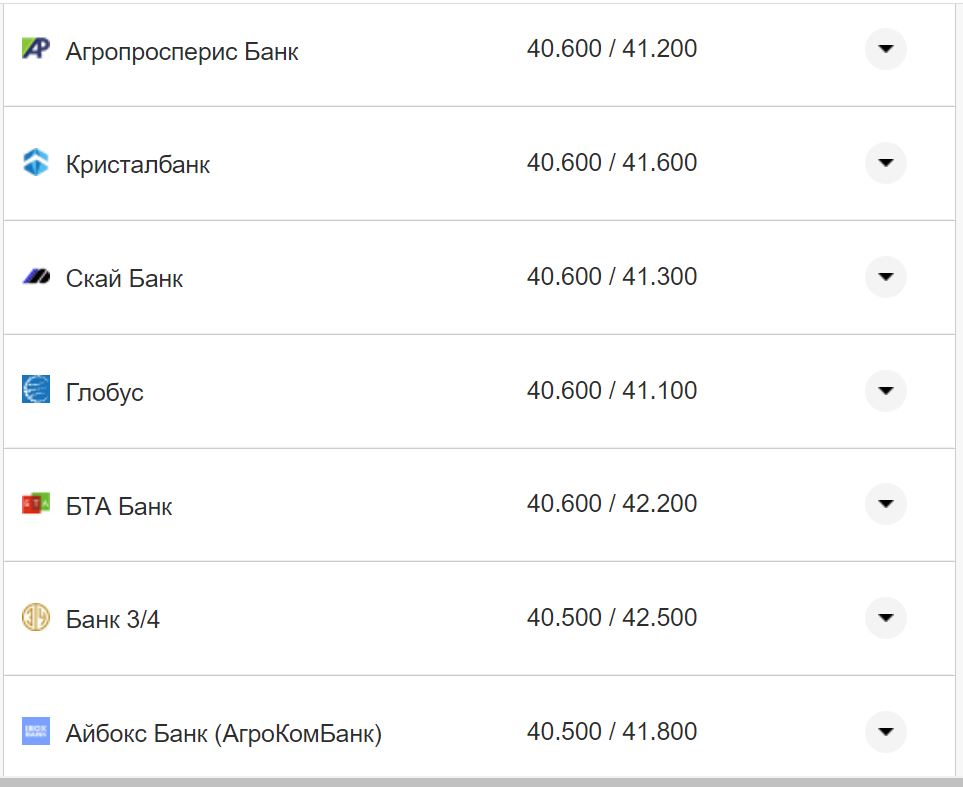Expand the Кристалбанк row details
Viewport: 963px width, 787px height.
coord(885,163)
